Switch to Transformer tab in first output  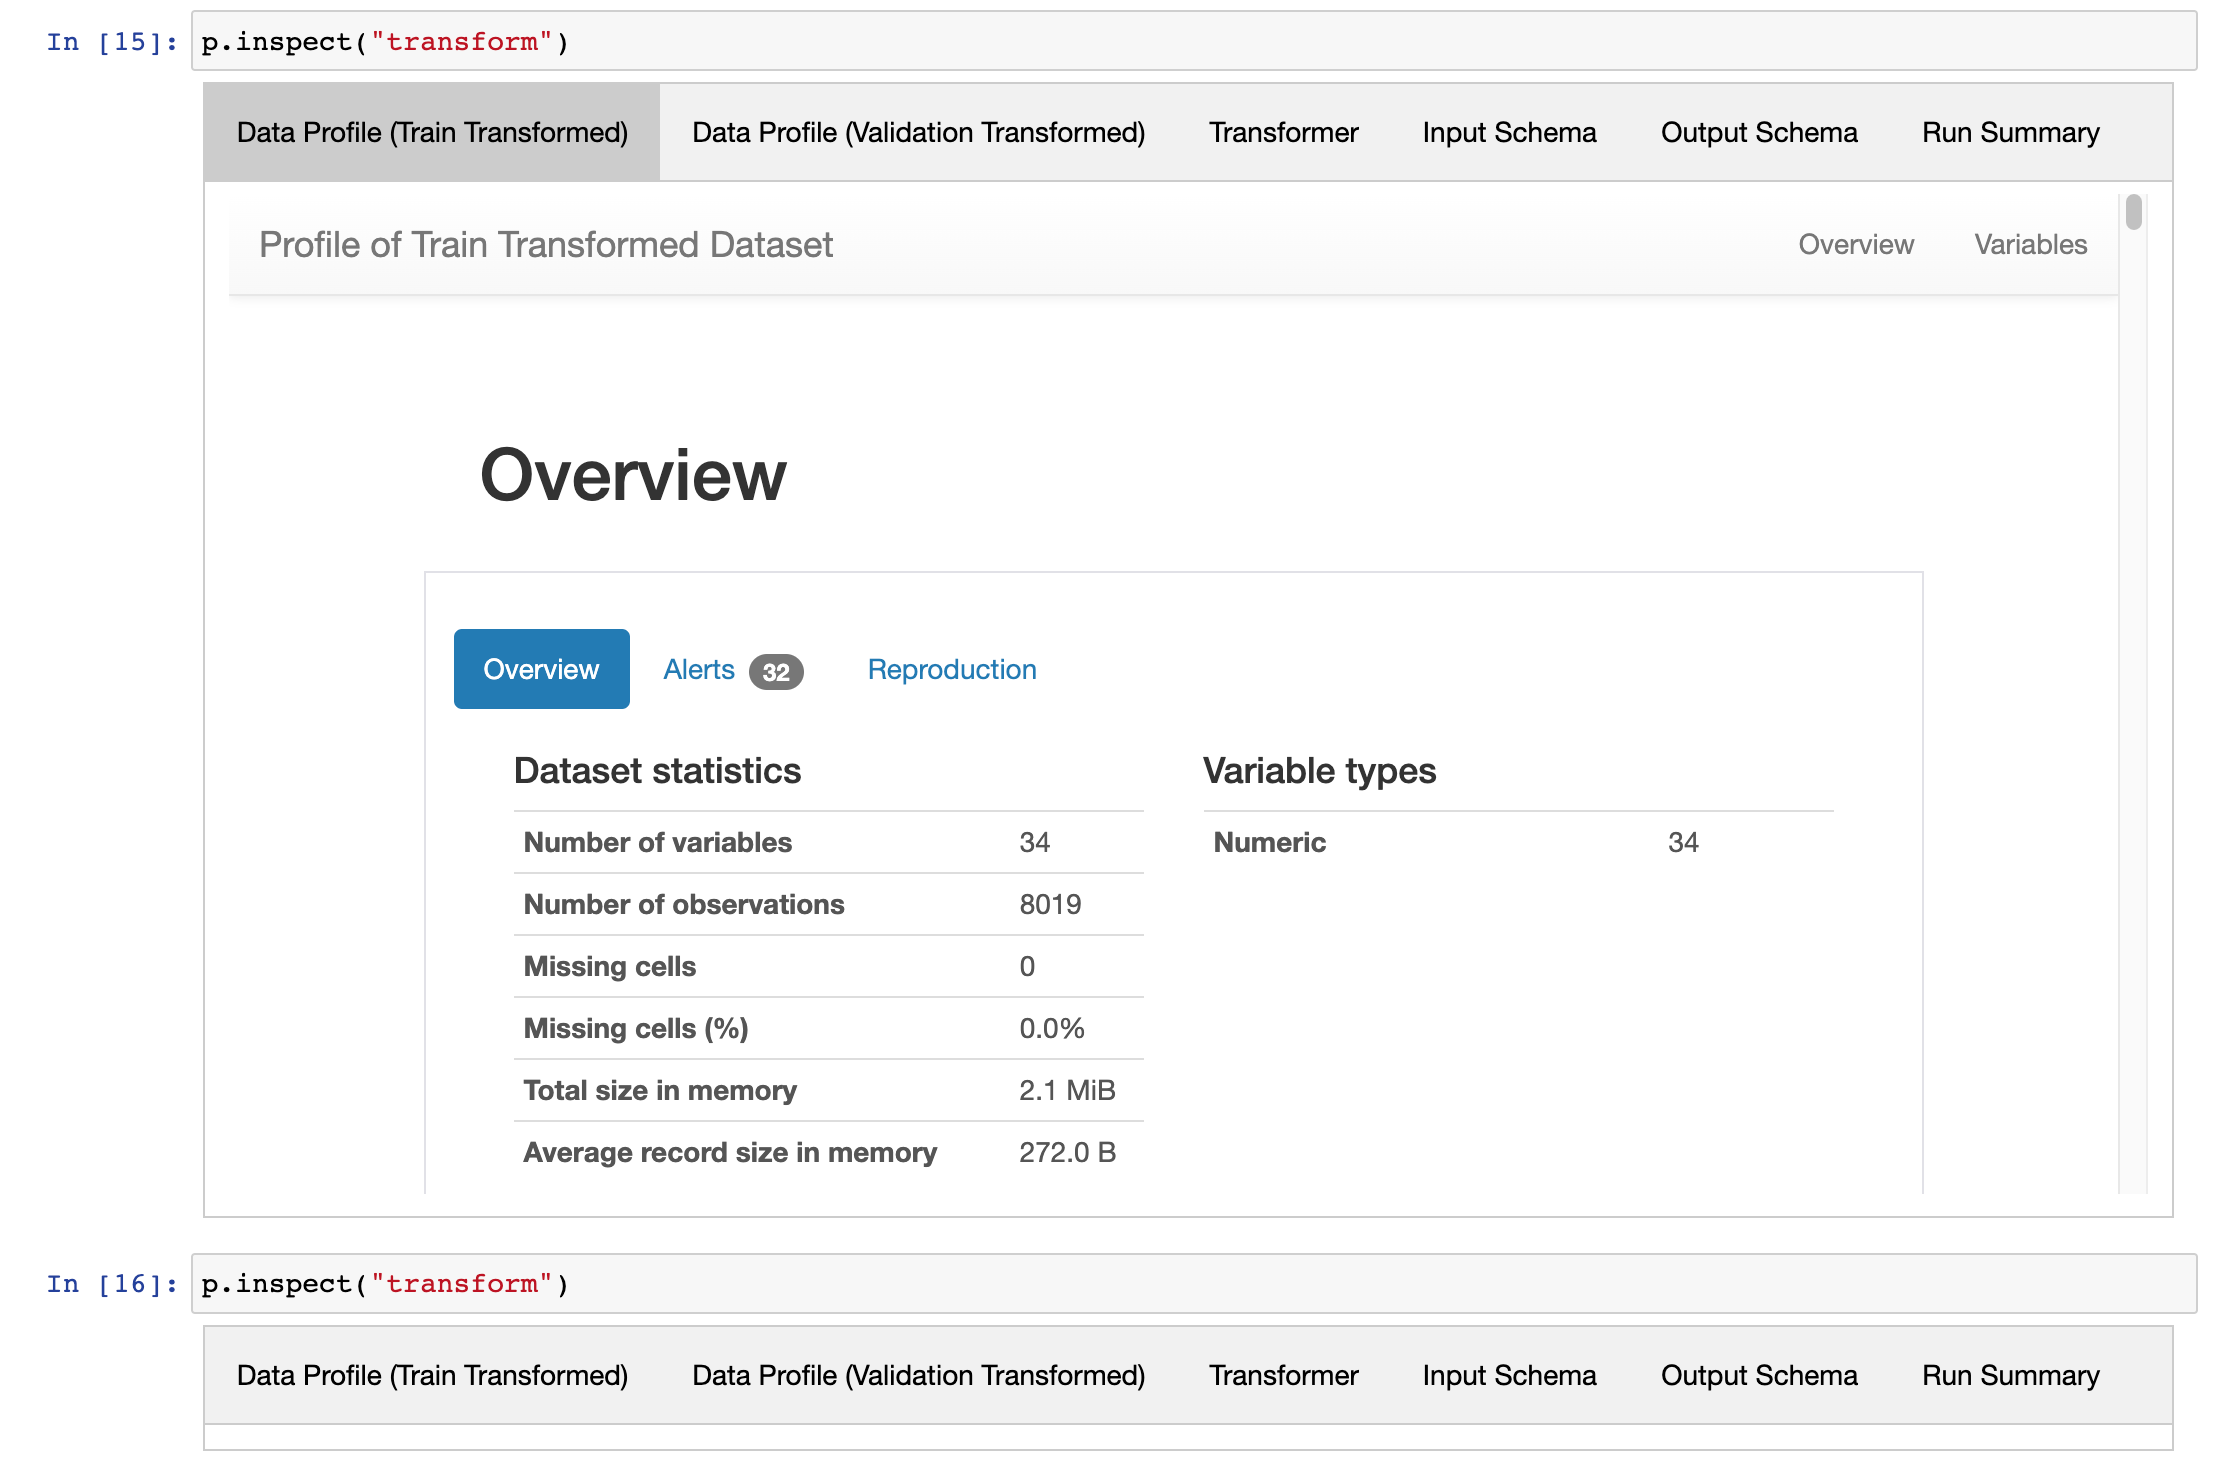(1283, 132)
